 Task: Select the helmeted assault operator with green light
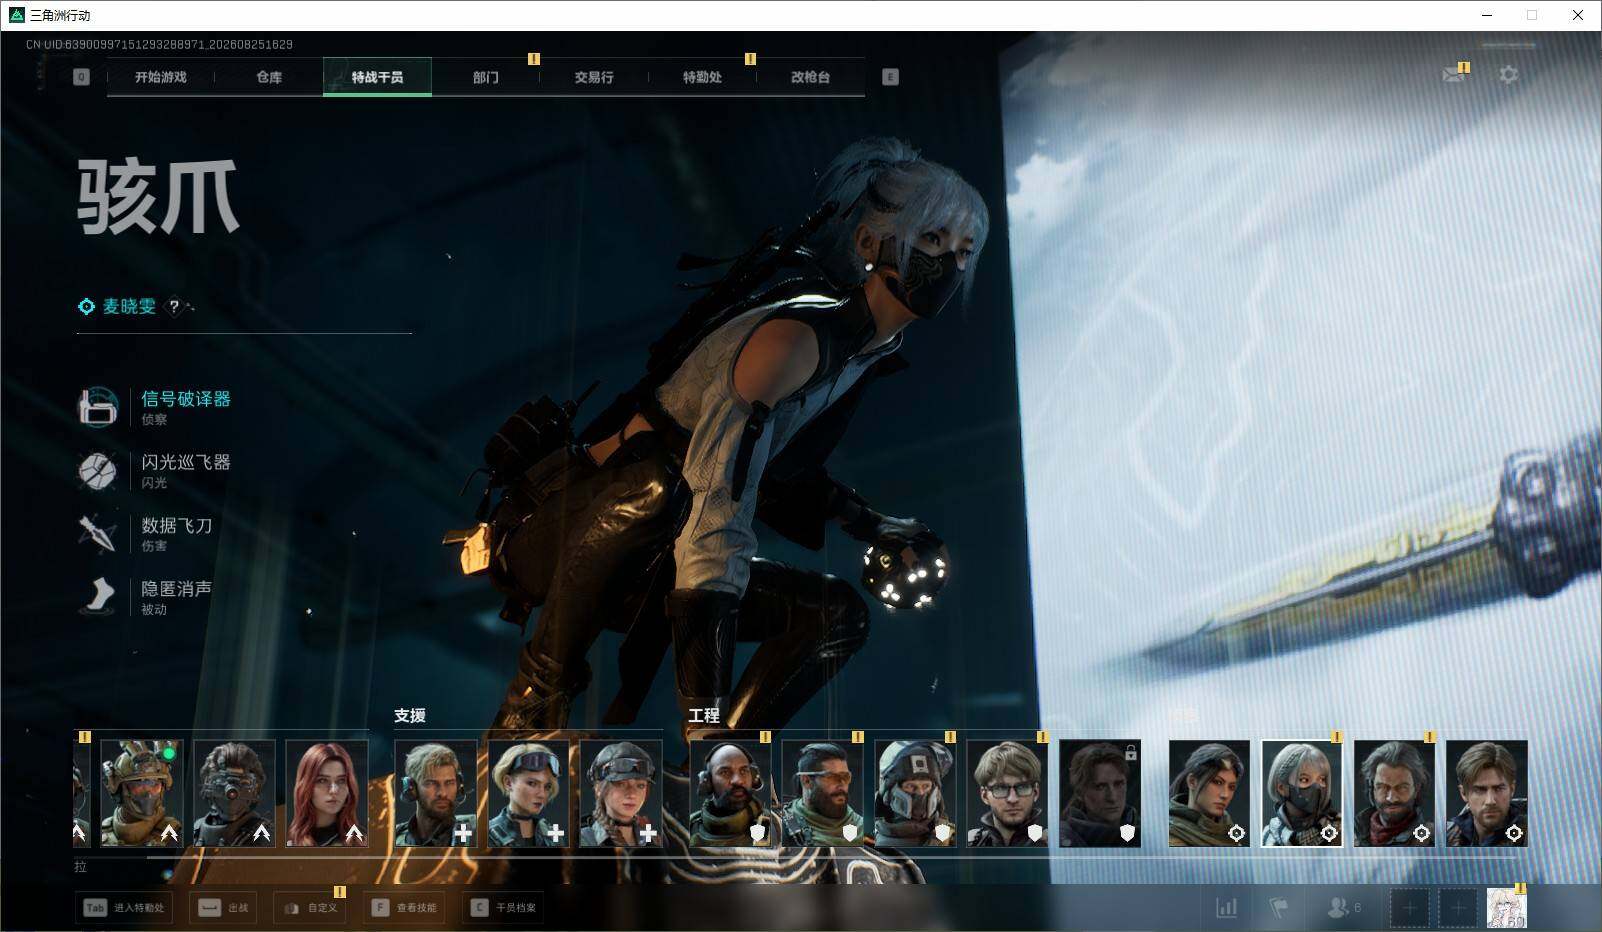(142, 793)
